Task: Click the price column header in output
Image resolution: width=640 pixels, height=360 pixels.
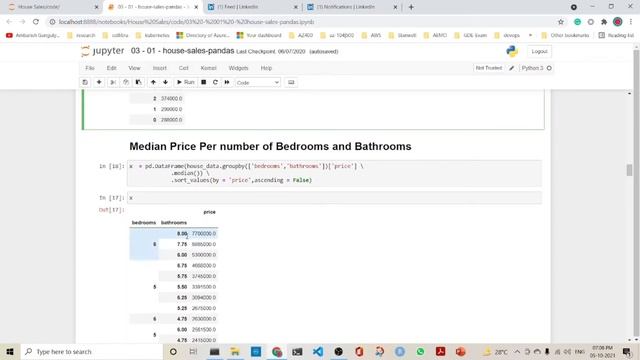Action: click(x=209, y=212)
